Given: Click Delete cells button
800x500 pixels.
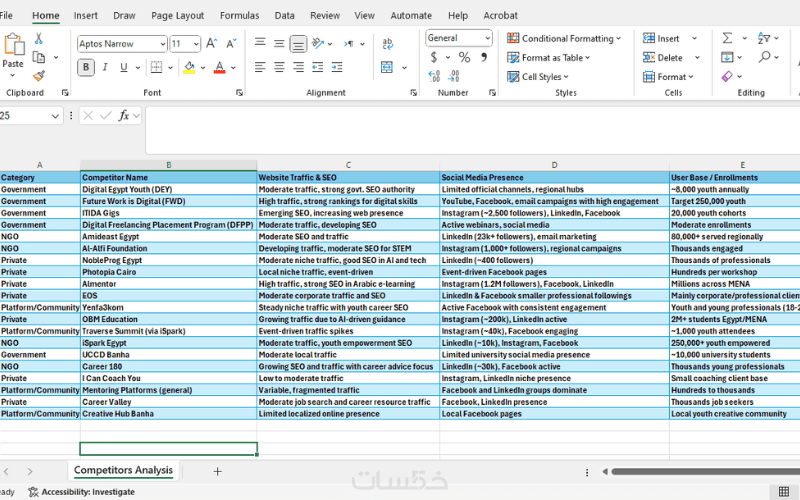Looking at the screenshot, I should [x=663, y=58].
